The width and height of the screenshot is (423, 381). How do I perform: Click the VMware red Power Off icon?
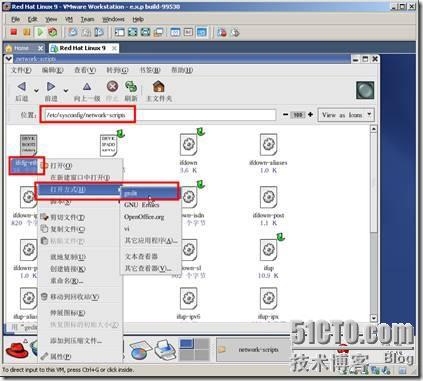click(x=14, y=32)
